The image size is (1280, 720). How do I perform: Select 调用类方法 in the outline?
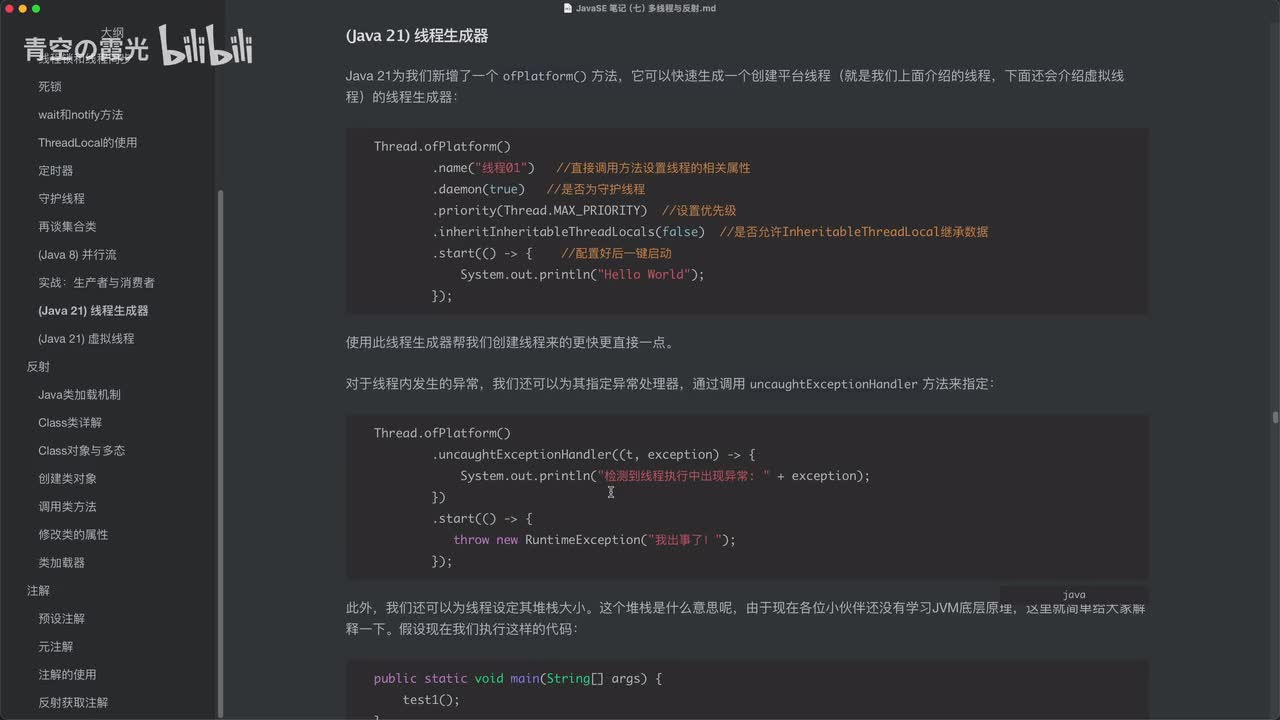(x=68, y=507)
